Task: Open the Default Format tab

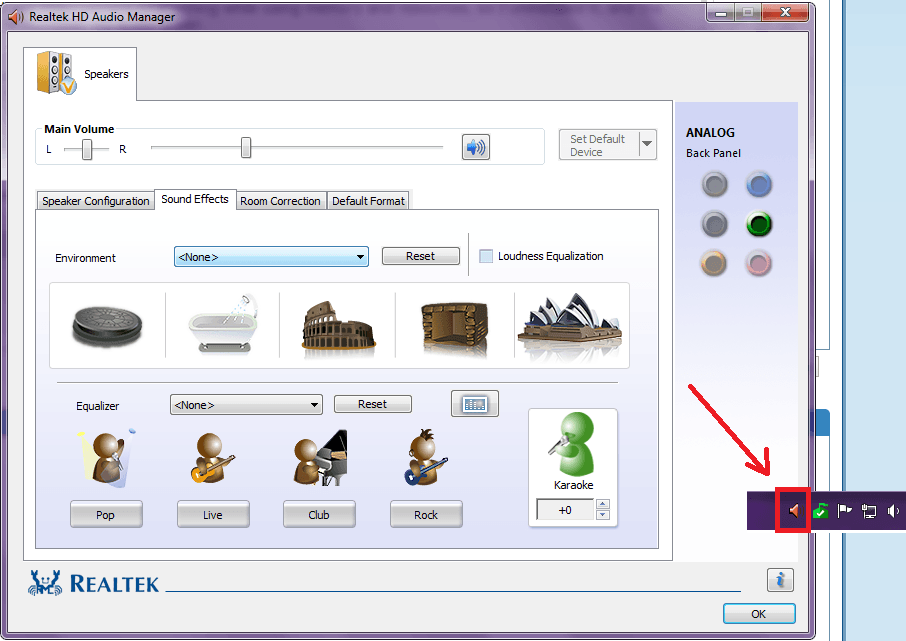Action: point(368,201)
